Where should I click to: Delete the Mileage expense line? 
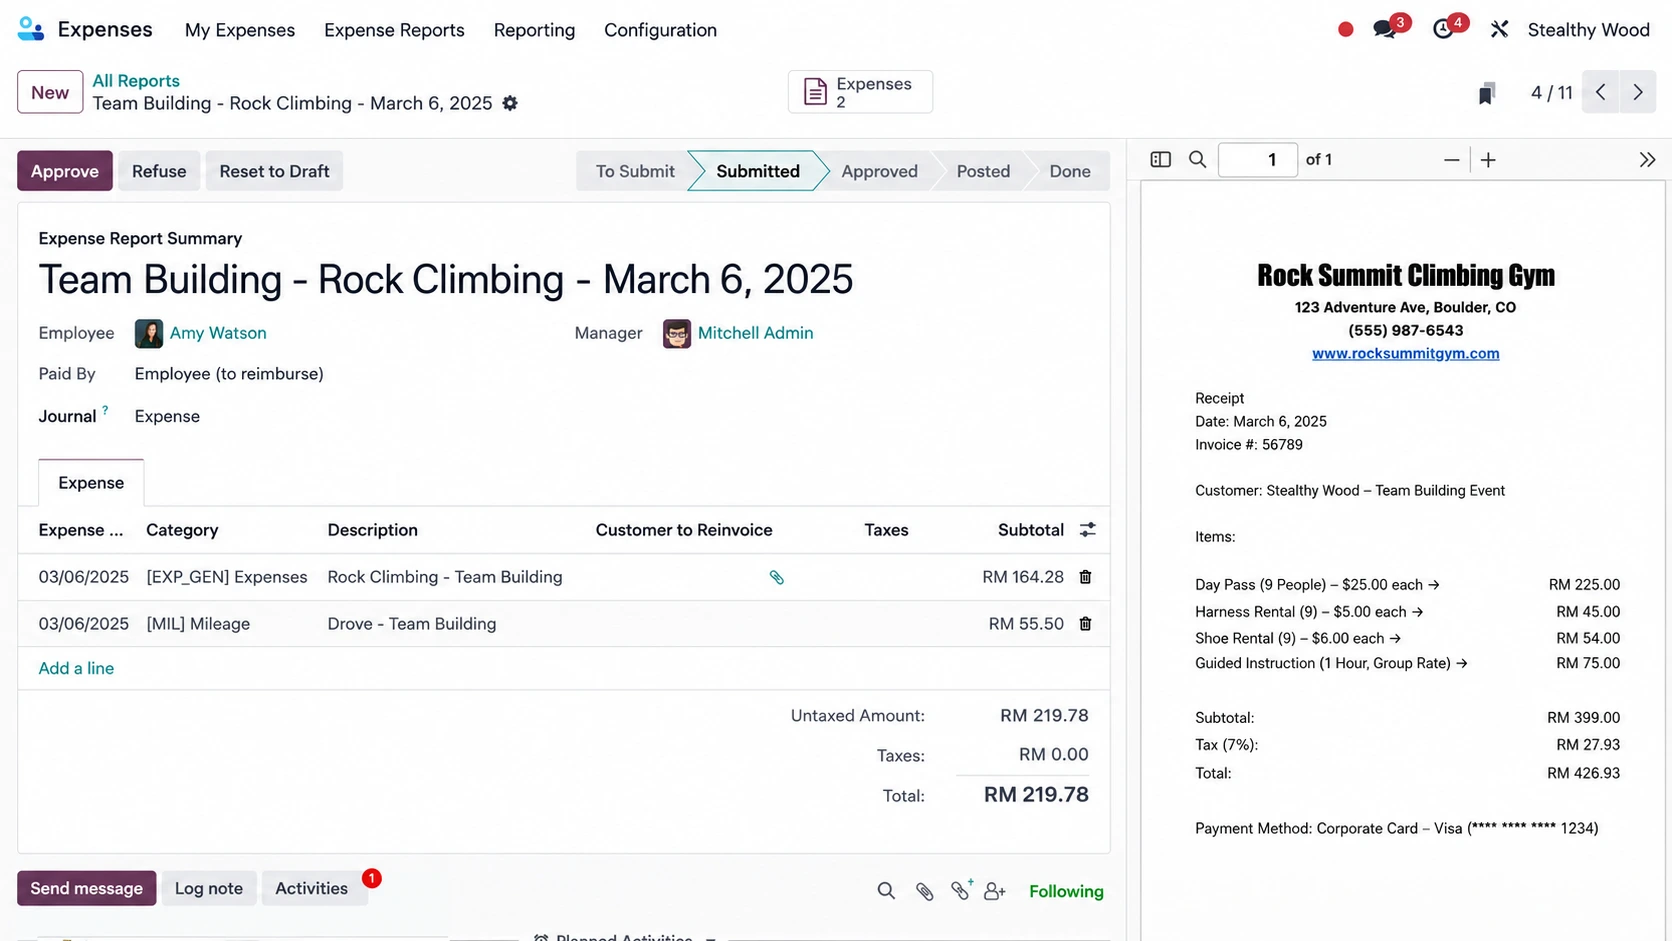(x=1085, y=624)
